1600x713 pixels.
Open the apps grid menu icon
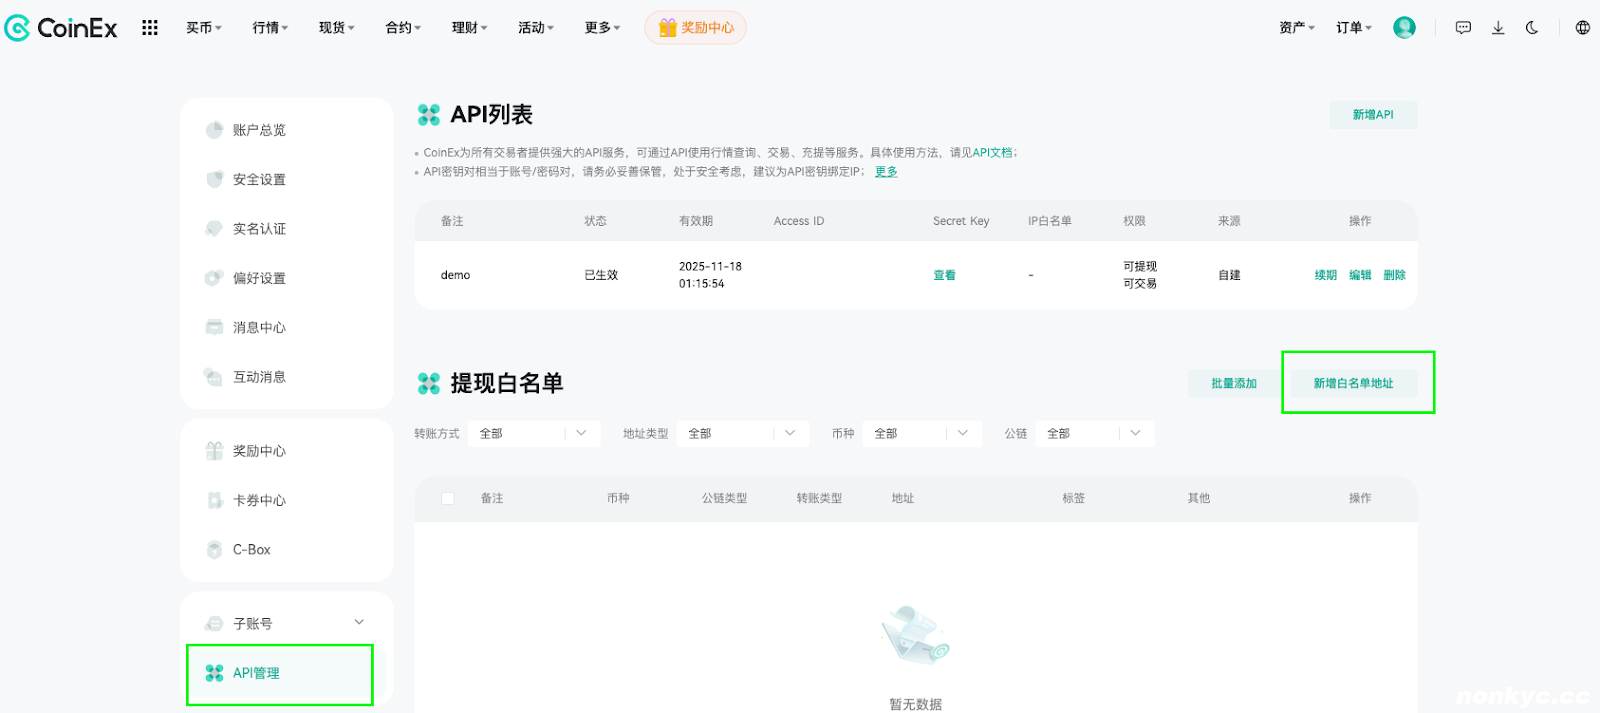pos(150,28)
